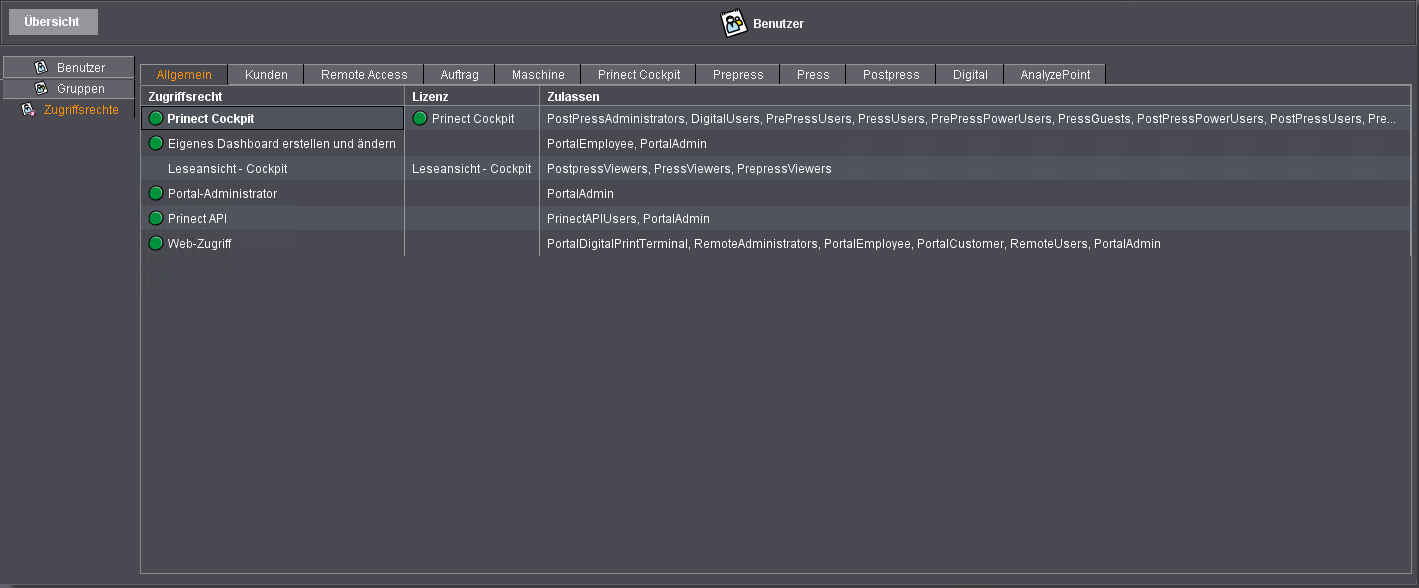Click the Gruppen icon in the left sidebar
This screenshot has height=588, width=1419.
41,88
